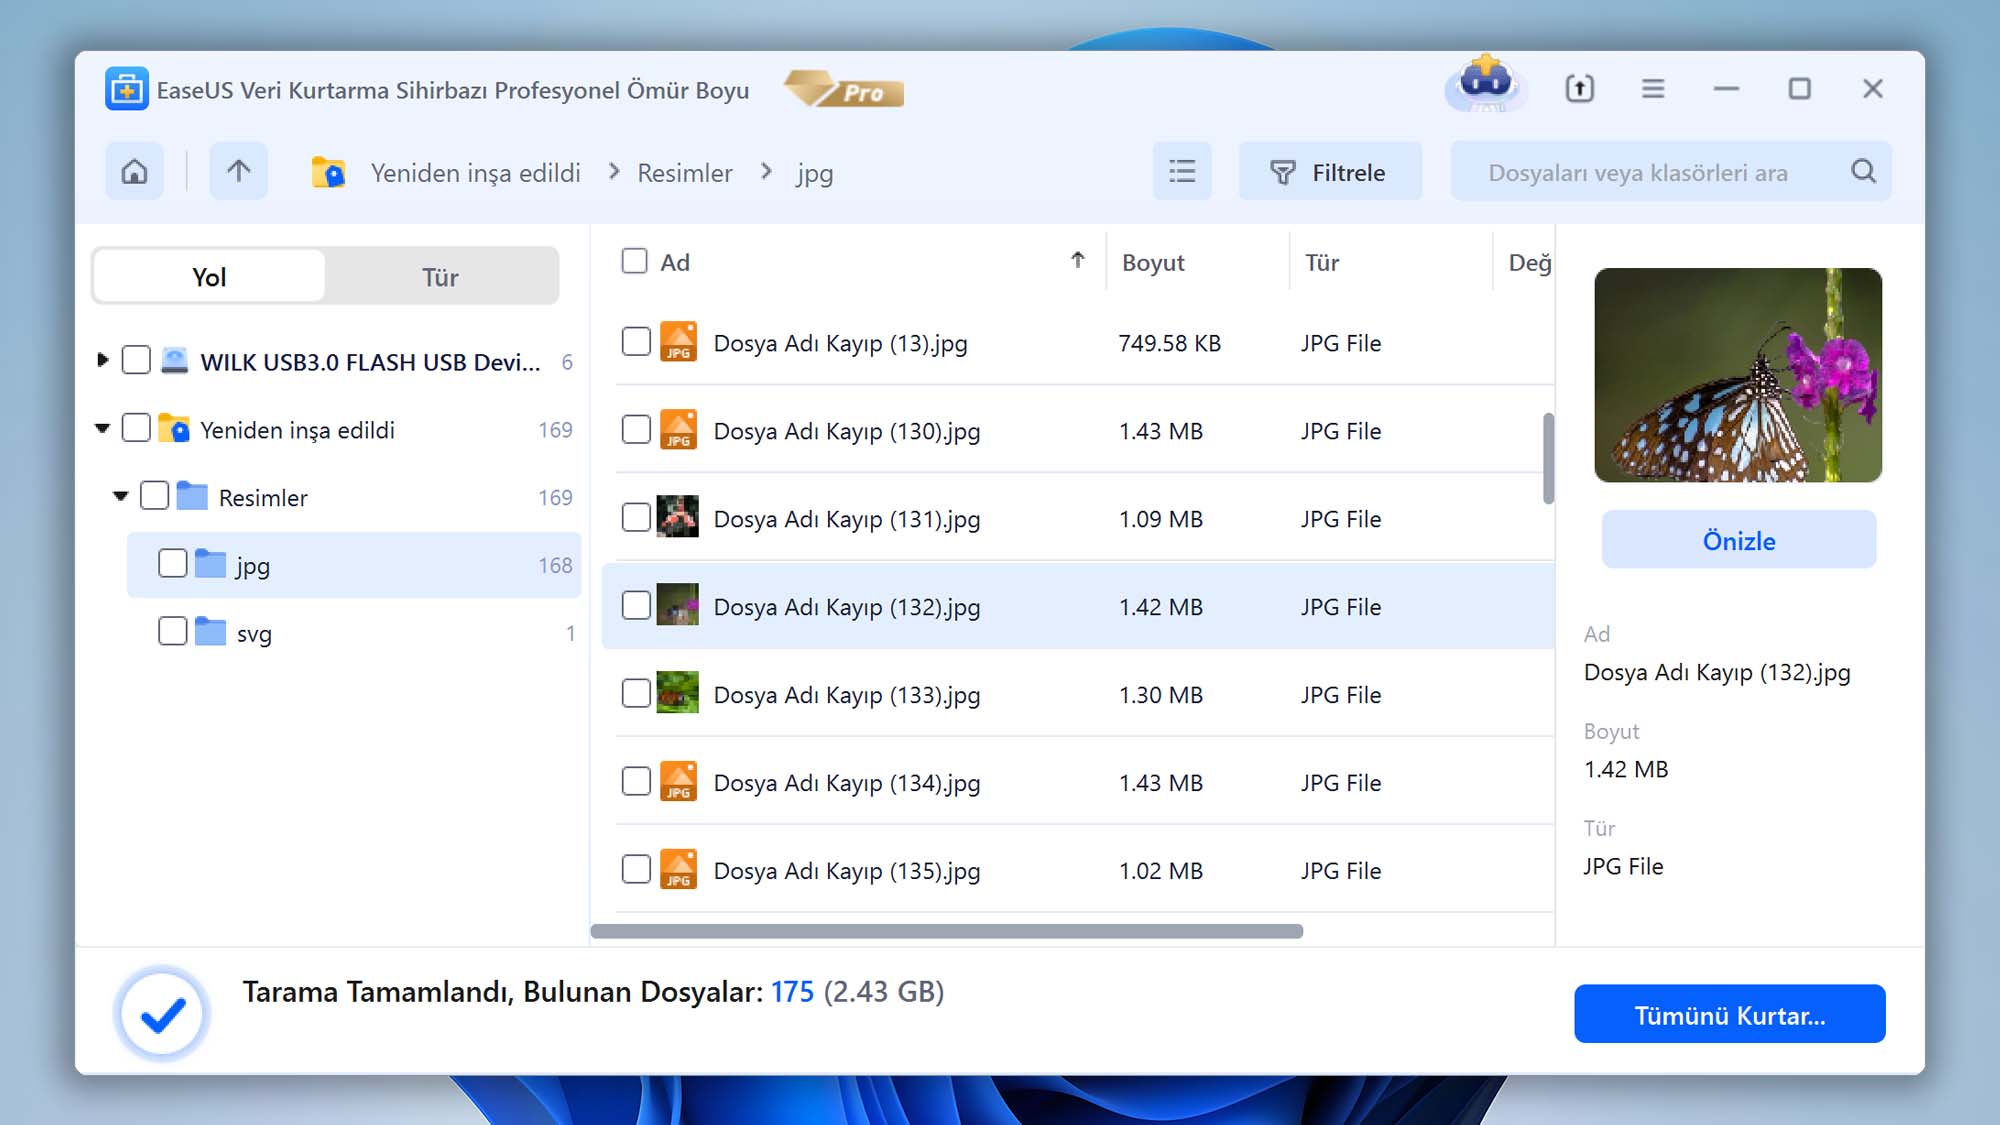Click the Önizle preview button
Image resolution: width=2000 pixels, height=1125 pixels.
[x=1738, y=540]
